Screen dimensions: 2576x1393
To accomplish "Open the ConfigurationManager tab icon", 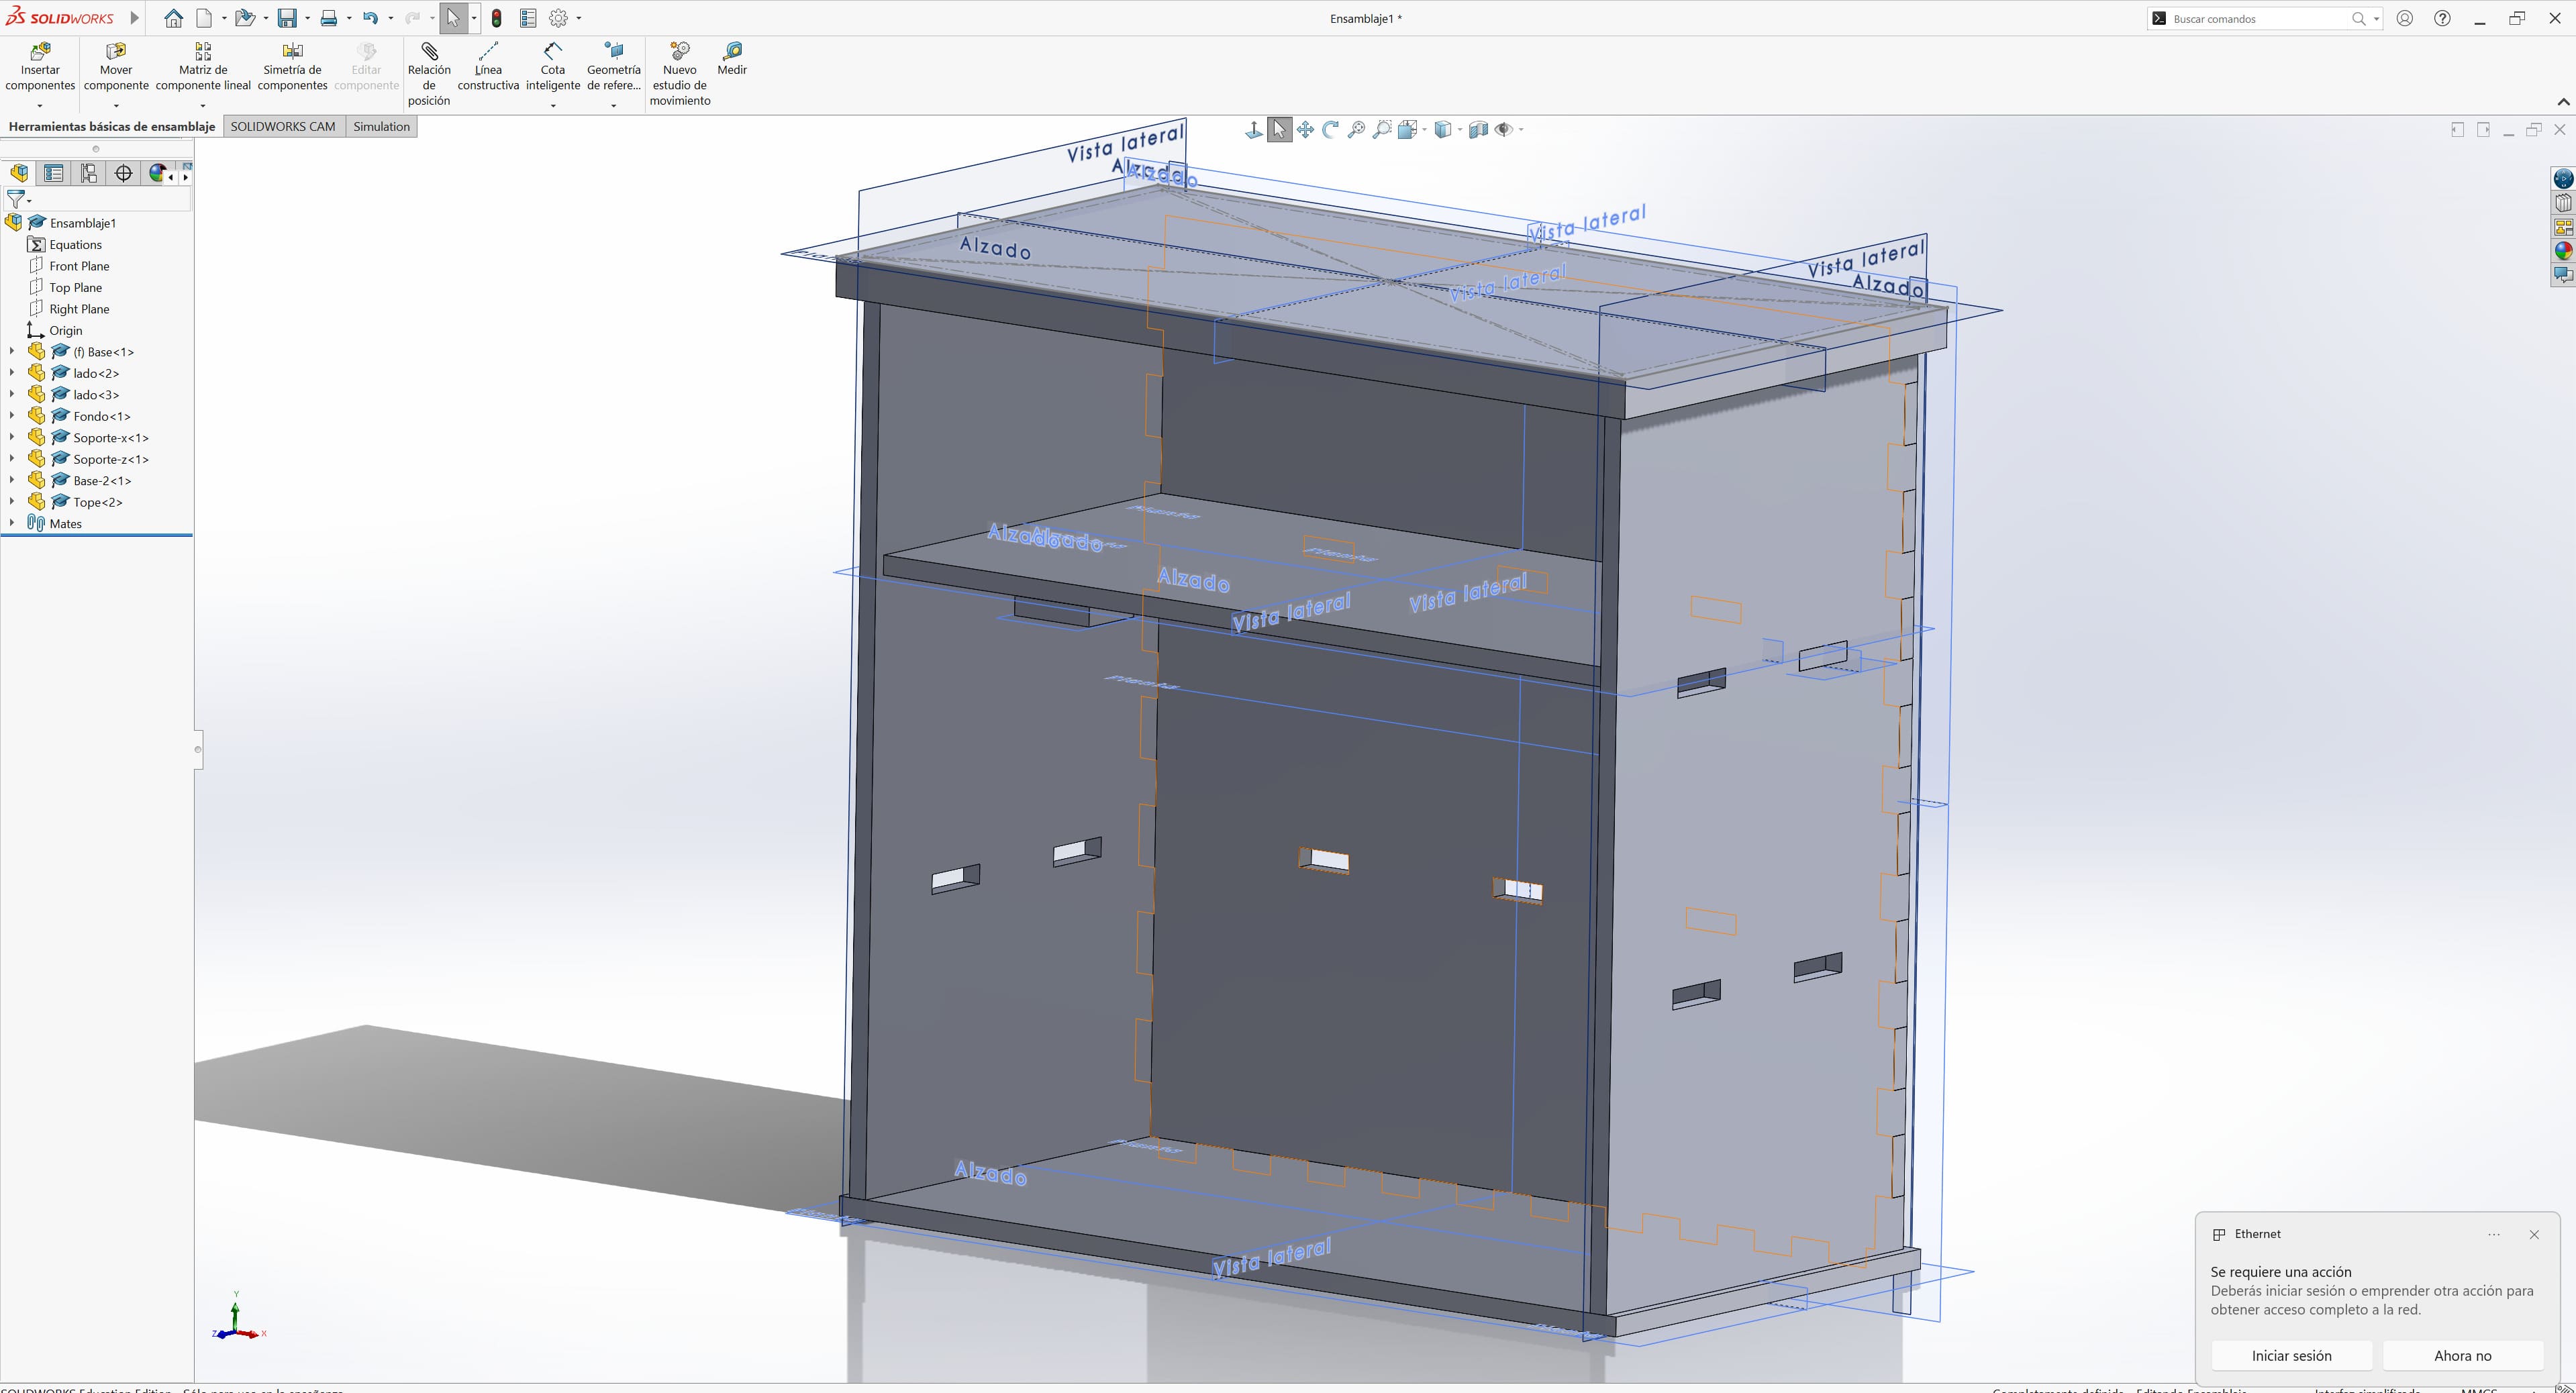I will [89, 173].
